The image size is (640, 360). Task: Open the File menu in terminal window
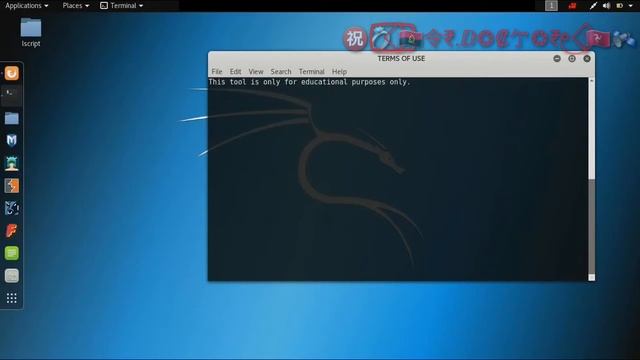point(217,71)
